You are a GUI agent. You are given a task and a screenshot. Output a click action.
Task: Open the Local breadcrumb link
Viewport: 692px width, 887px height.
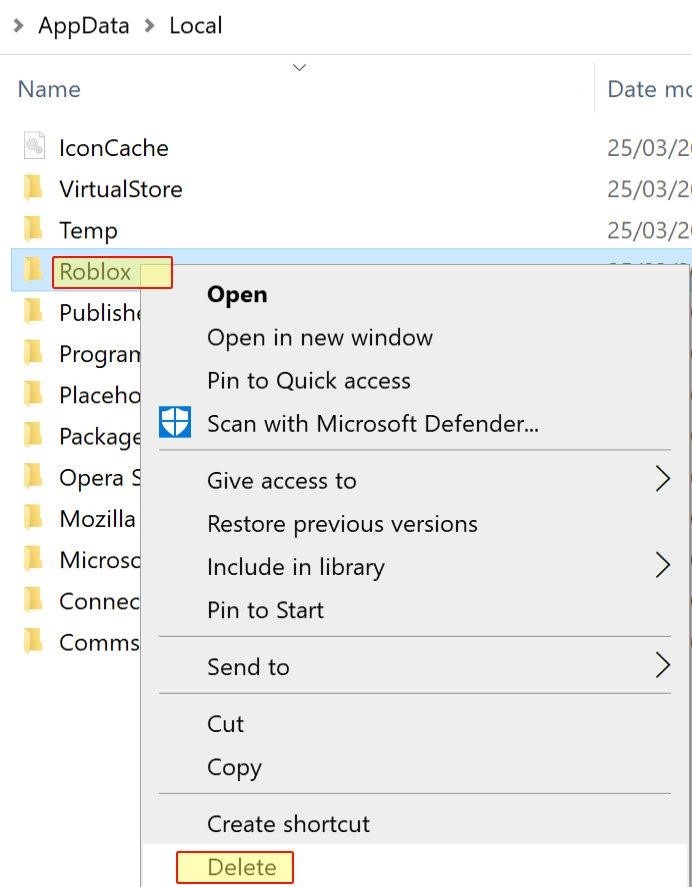pos(196,25)
